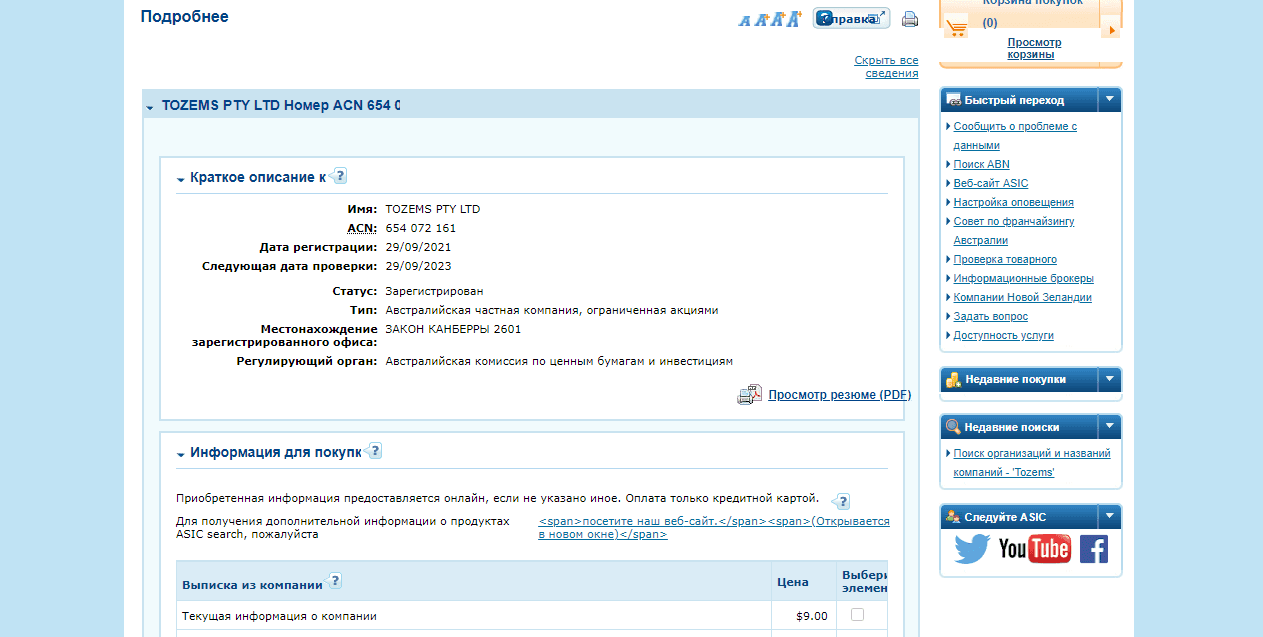Click the shopping cart icon

coord(957,27)
